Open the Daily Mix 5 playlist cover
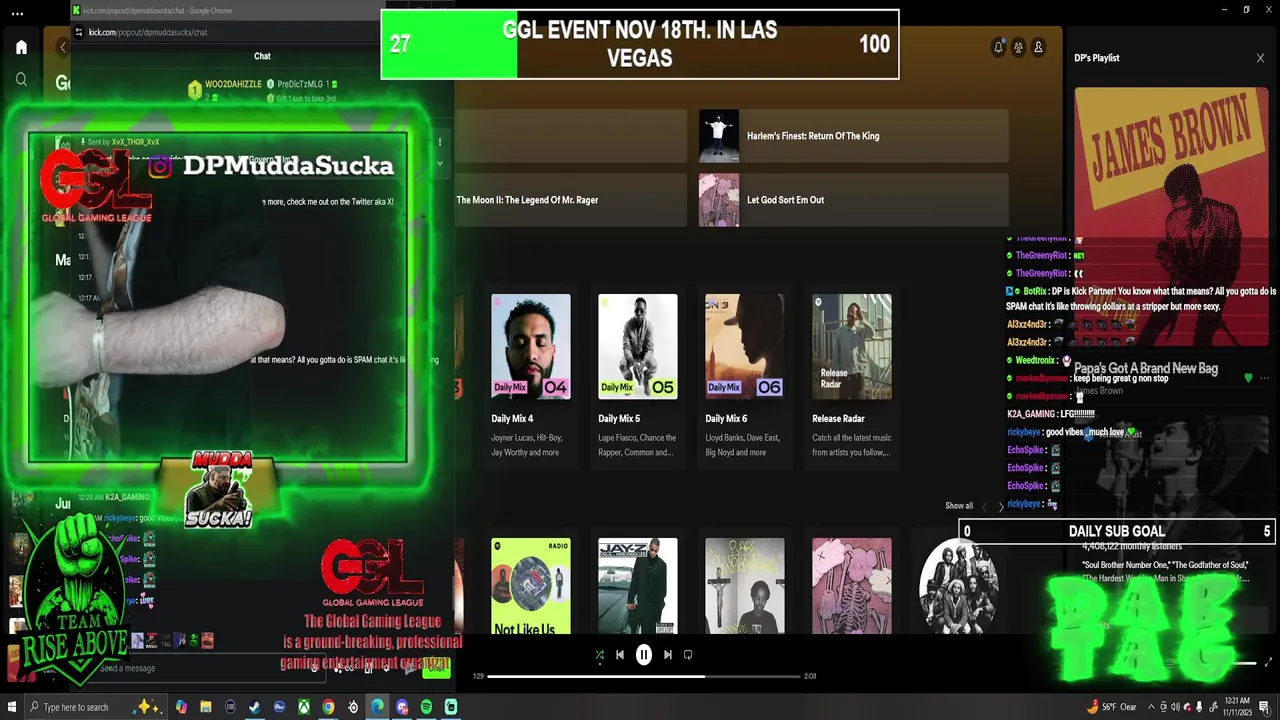The image size is (1280, 720). coord(638,346)
